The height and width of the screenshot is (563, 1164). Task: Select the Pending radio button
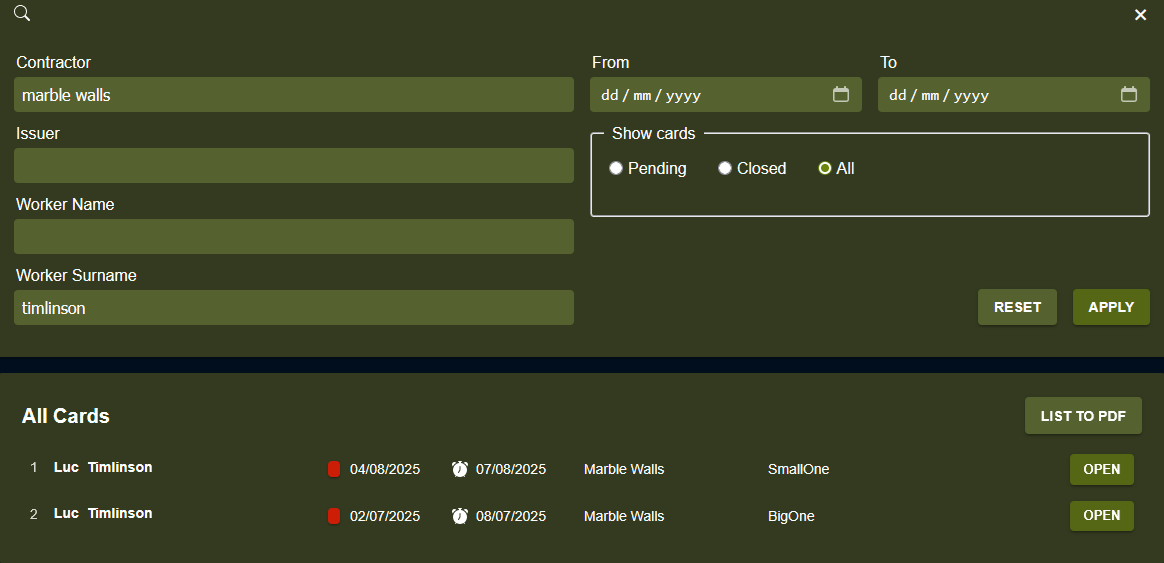(616, 168)
